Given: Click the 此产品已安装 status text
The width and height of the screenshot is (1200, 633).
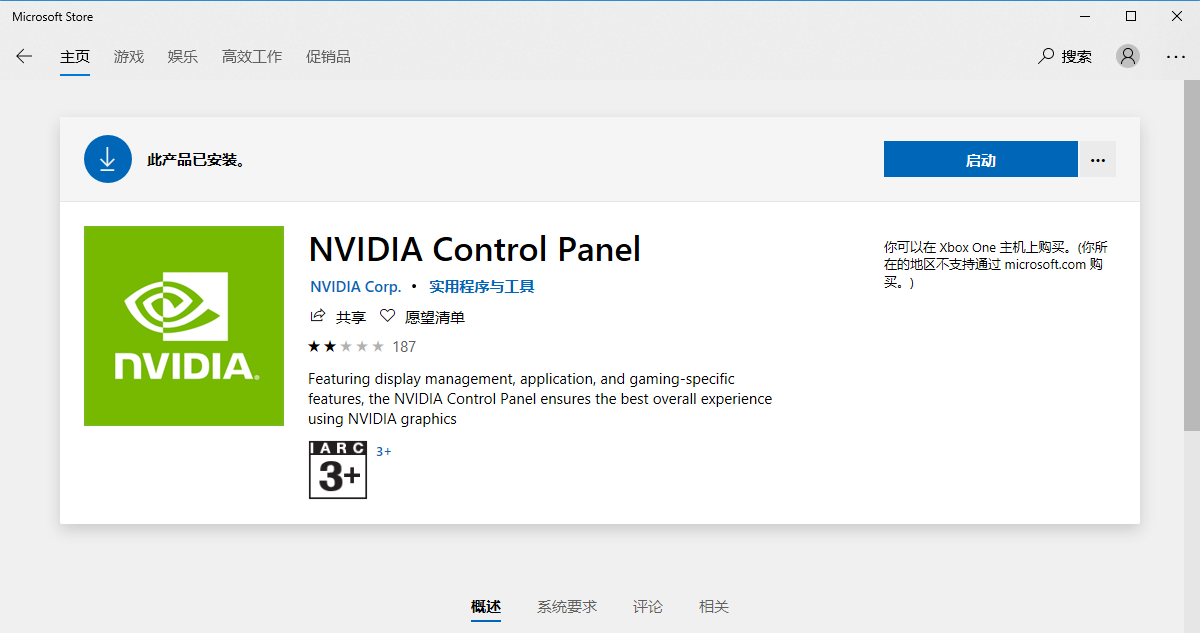Looking at the screenshot, I should coord(196,160).
